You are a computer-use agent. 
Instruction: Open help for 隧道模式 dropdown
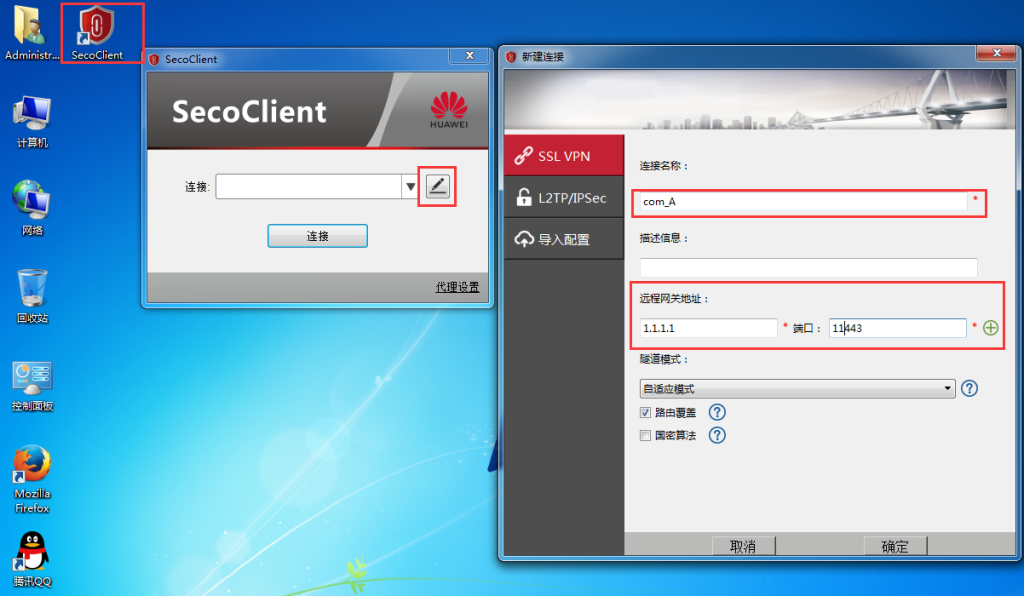[970, 388]
